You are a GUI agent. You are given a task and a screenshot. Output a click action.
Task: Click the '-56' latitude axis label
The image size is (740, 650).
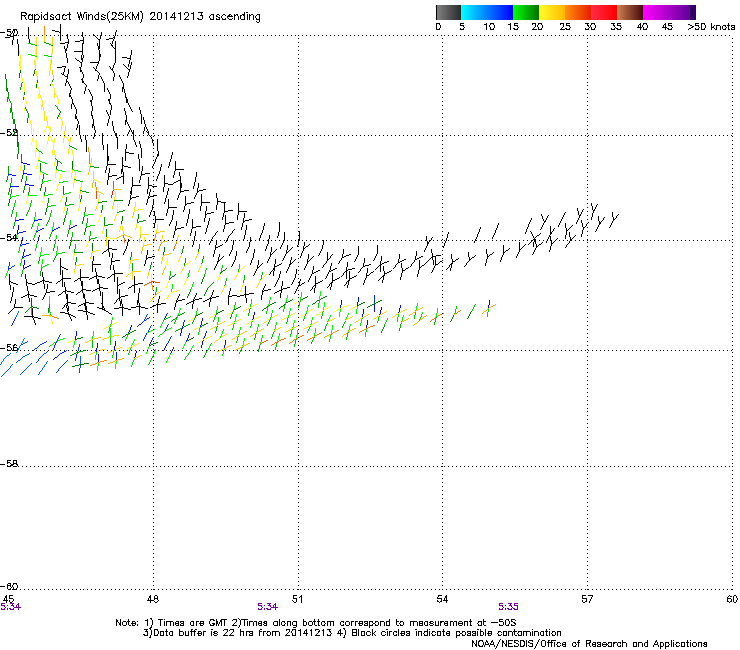9,348
